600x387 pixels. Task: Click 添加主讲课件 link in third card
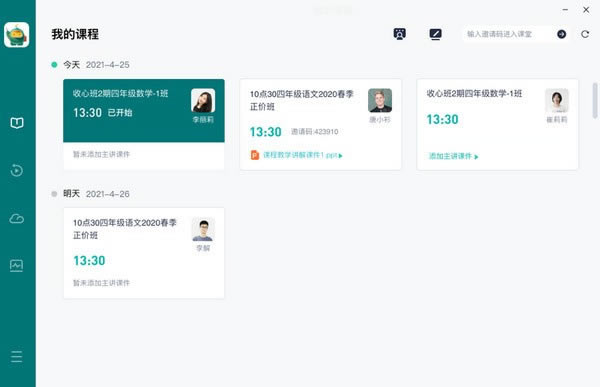point(453,156)
